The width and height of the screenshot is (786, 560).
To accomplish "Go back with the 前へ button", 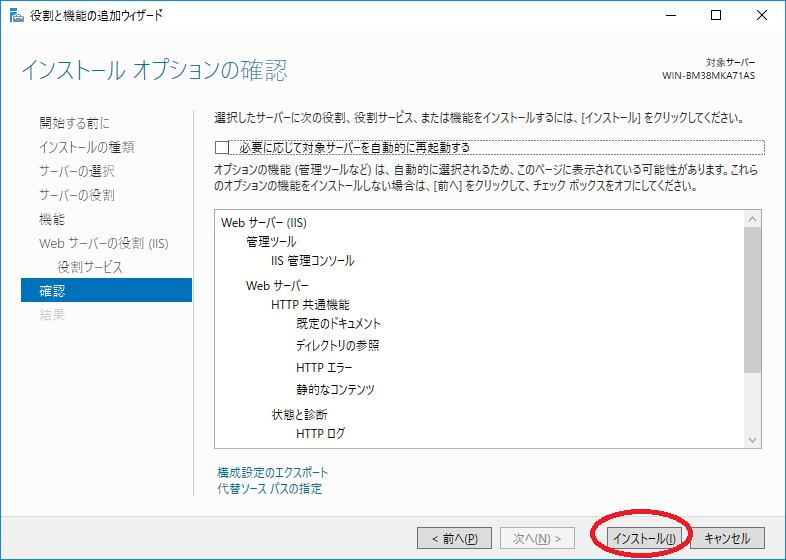I will click(454, 538).
